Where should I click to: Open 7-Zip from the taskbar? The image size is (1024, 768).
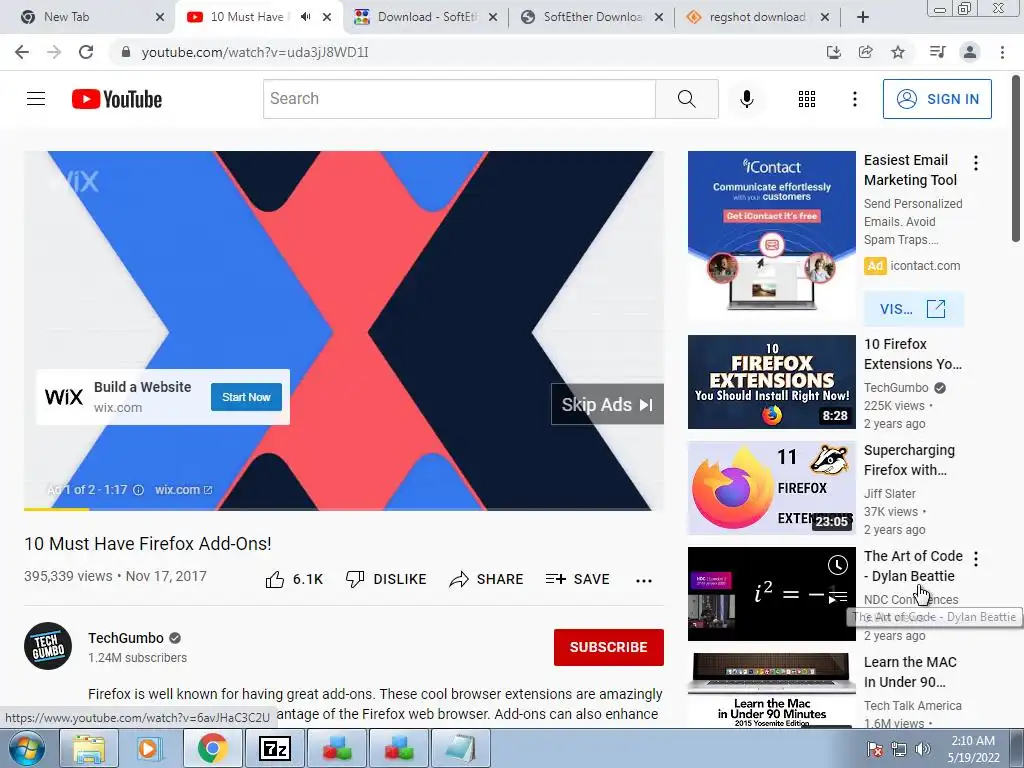tap(274, 748)
